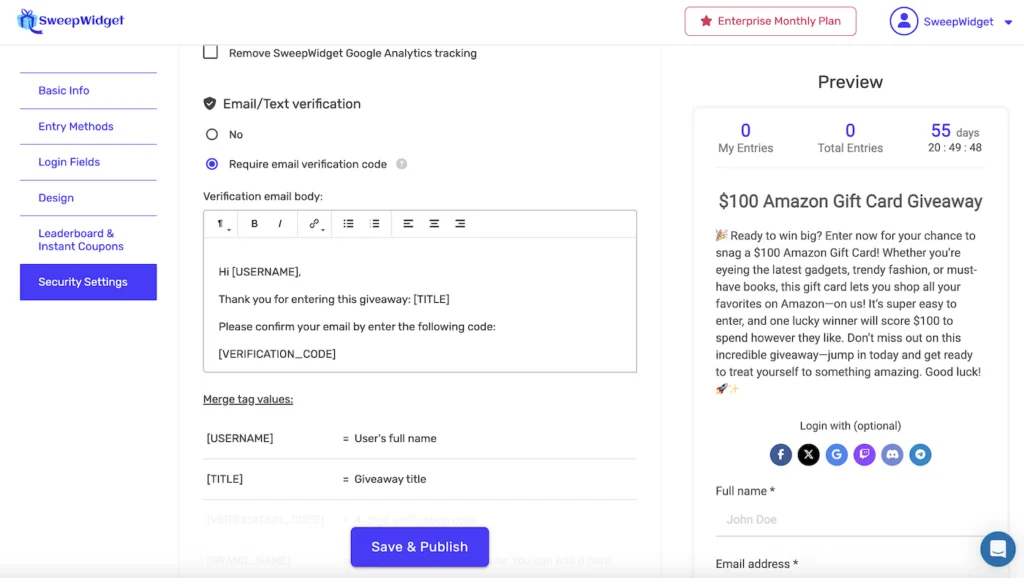Check Remove SweepWidget Google Analytics tracking
The image size is (1024, 578).
(211, 52)
